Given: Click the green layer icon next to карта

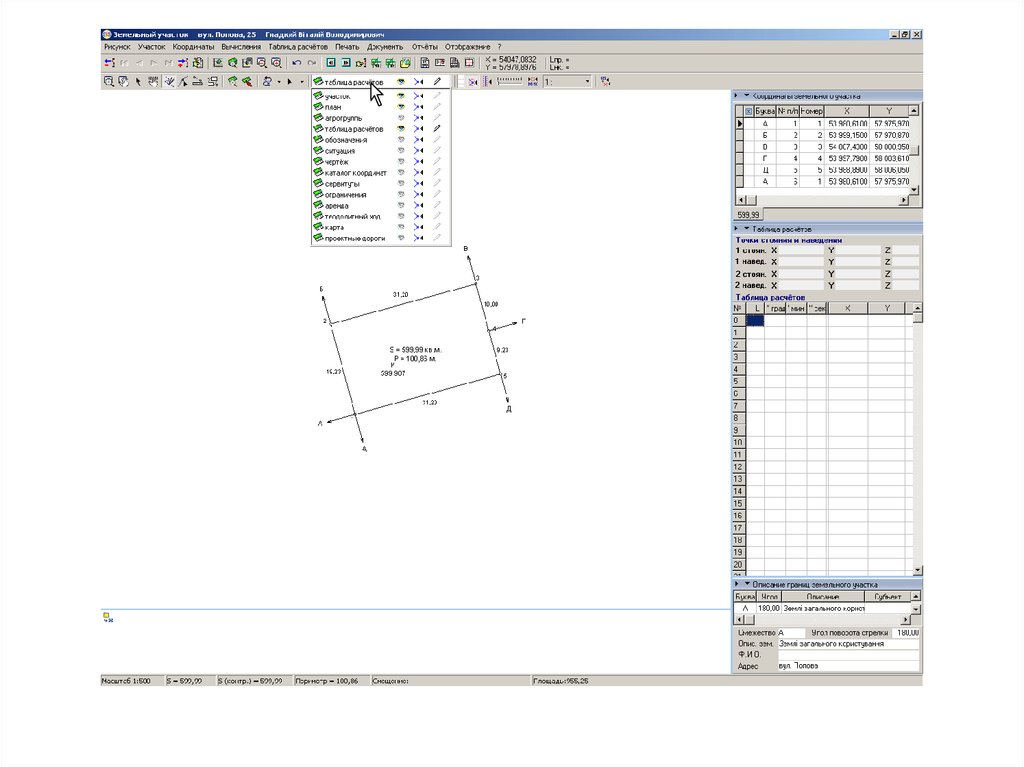Looking at the screenshot, I should [318, 228].
